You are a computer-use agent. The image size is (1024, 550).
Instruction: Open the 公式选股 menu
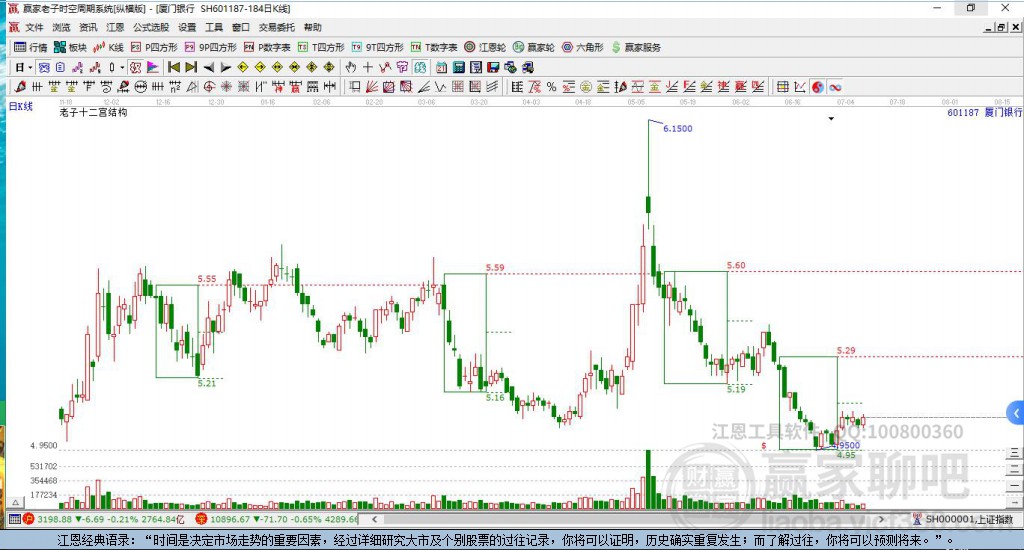click(149, 28)
